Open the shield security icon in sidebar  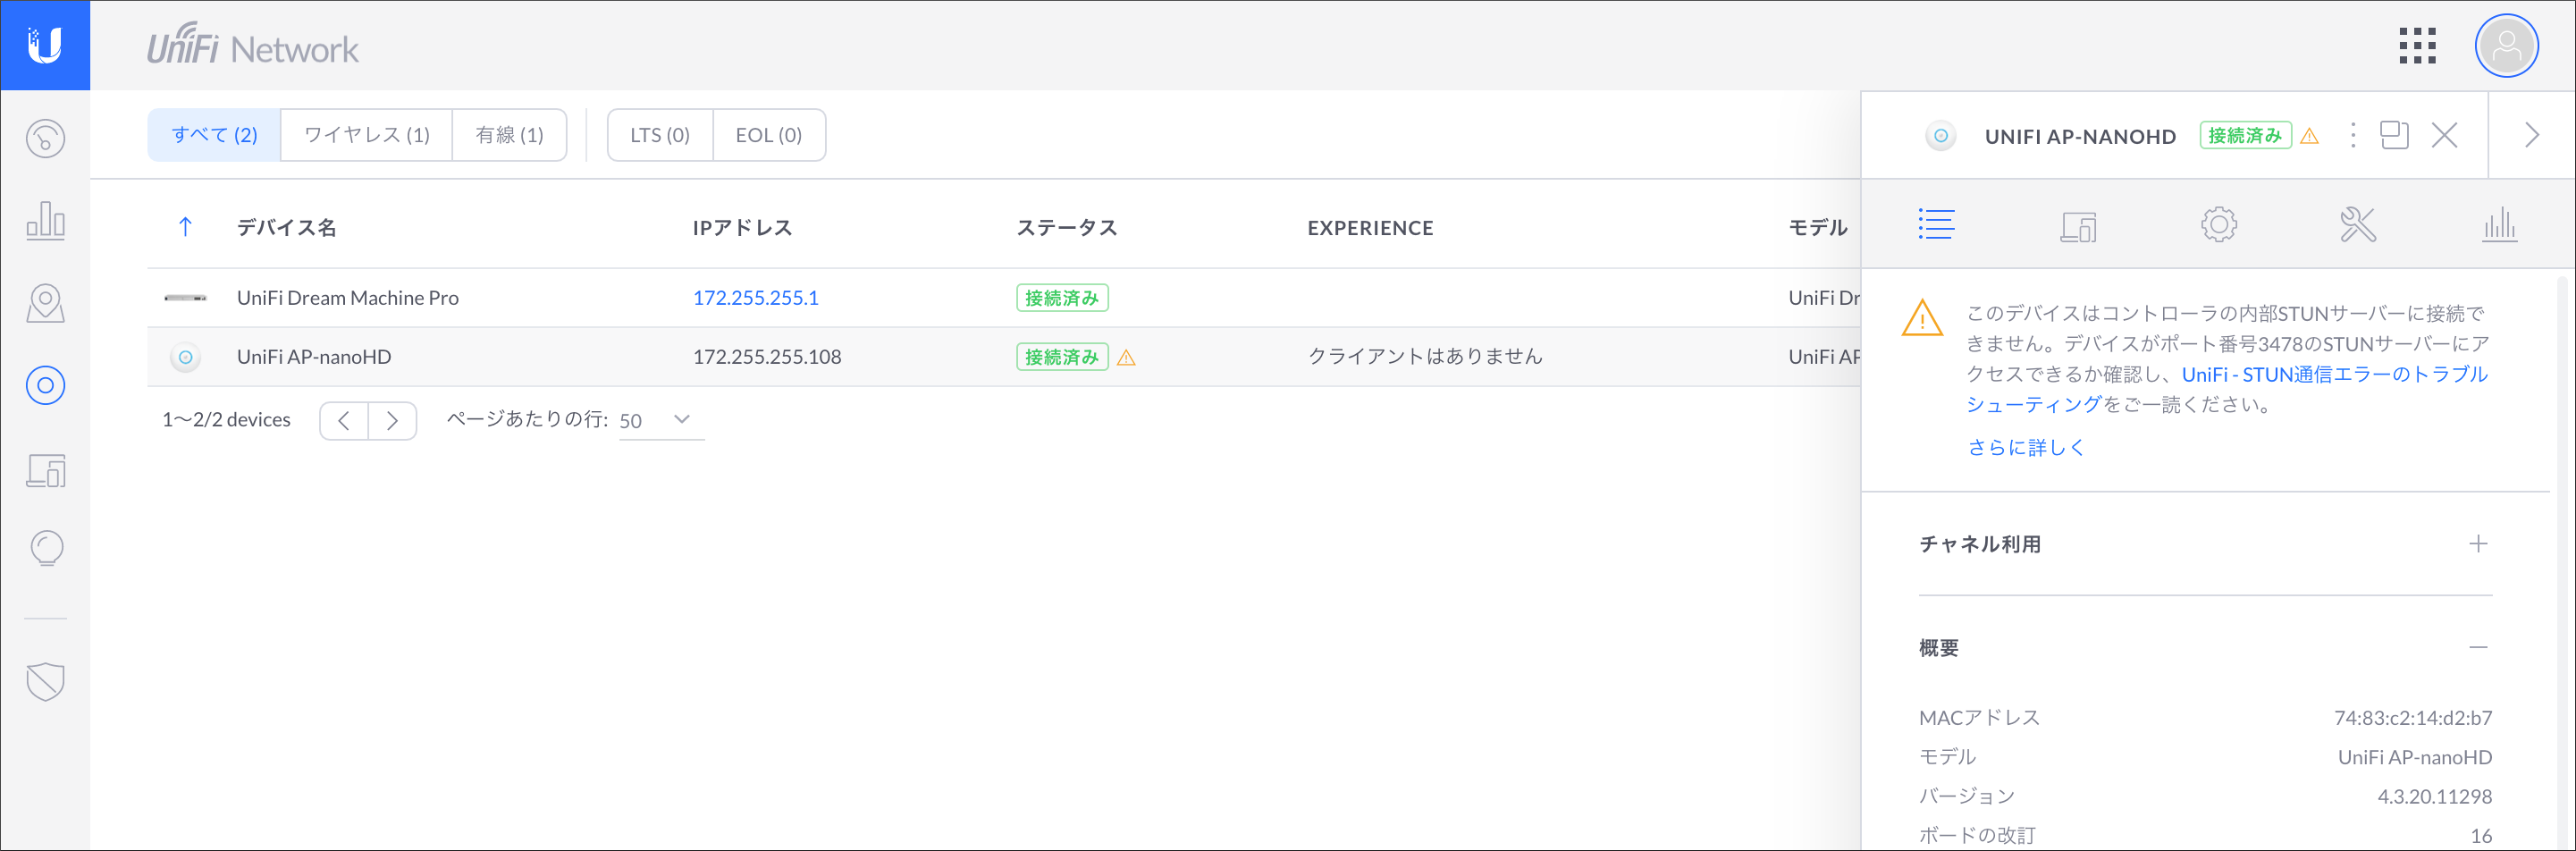click(x=45, y=681)
